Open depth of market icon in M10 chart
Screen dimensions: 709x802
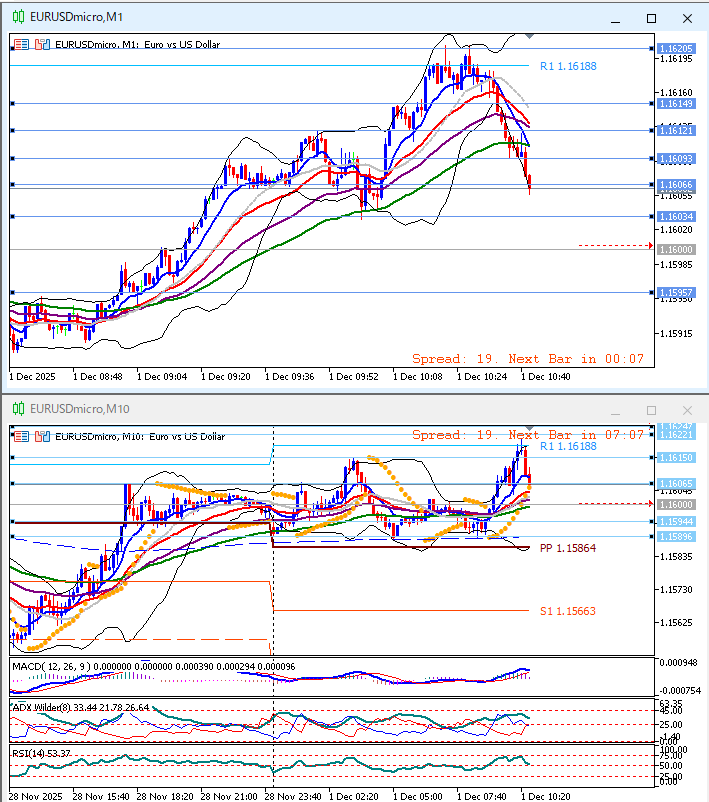(42, 436)
